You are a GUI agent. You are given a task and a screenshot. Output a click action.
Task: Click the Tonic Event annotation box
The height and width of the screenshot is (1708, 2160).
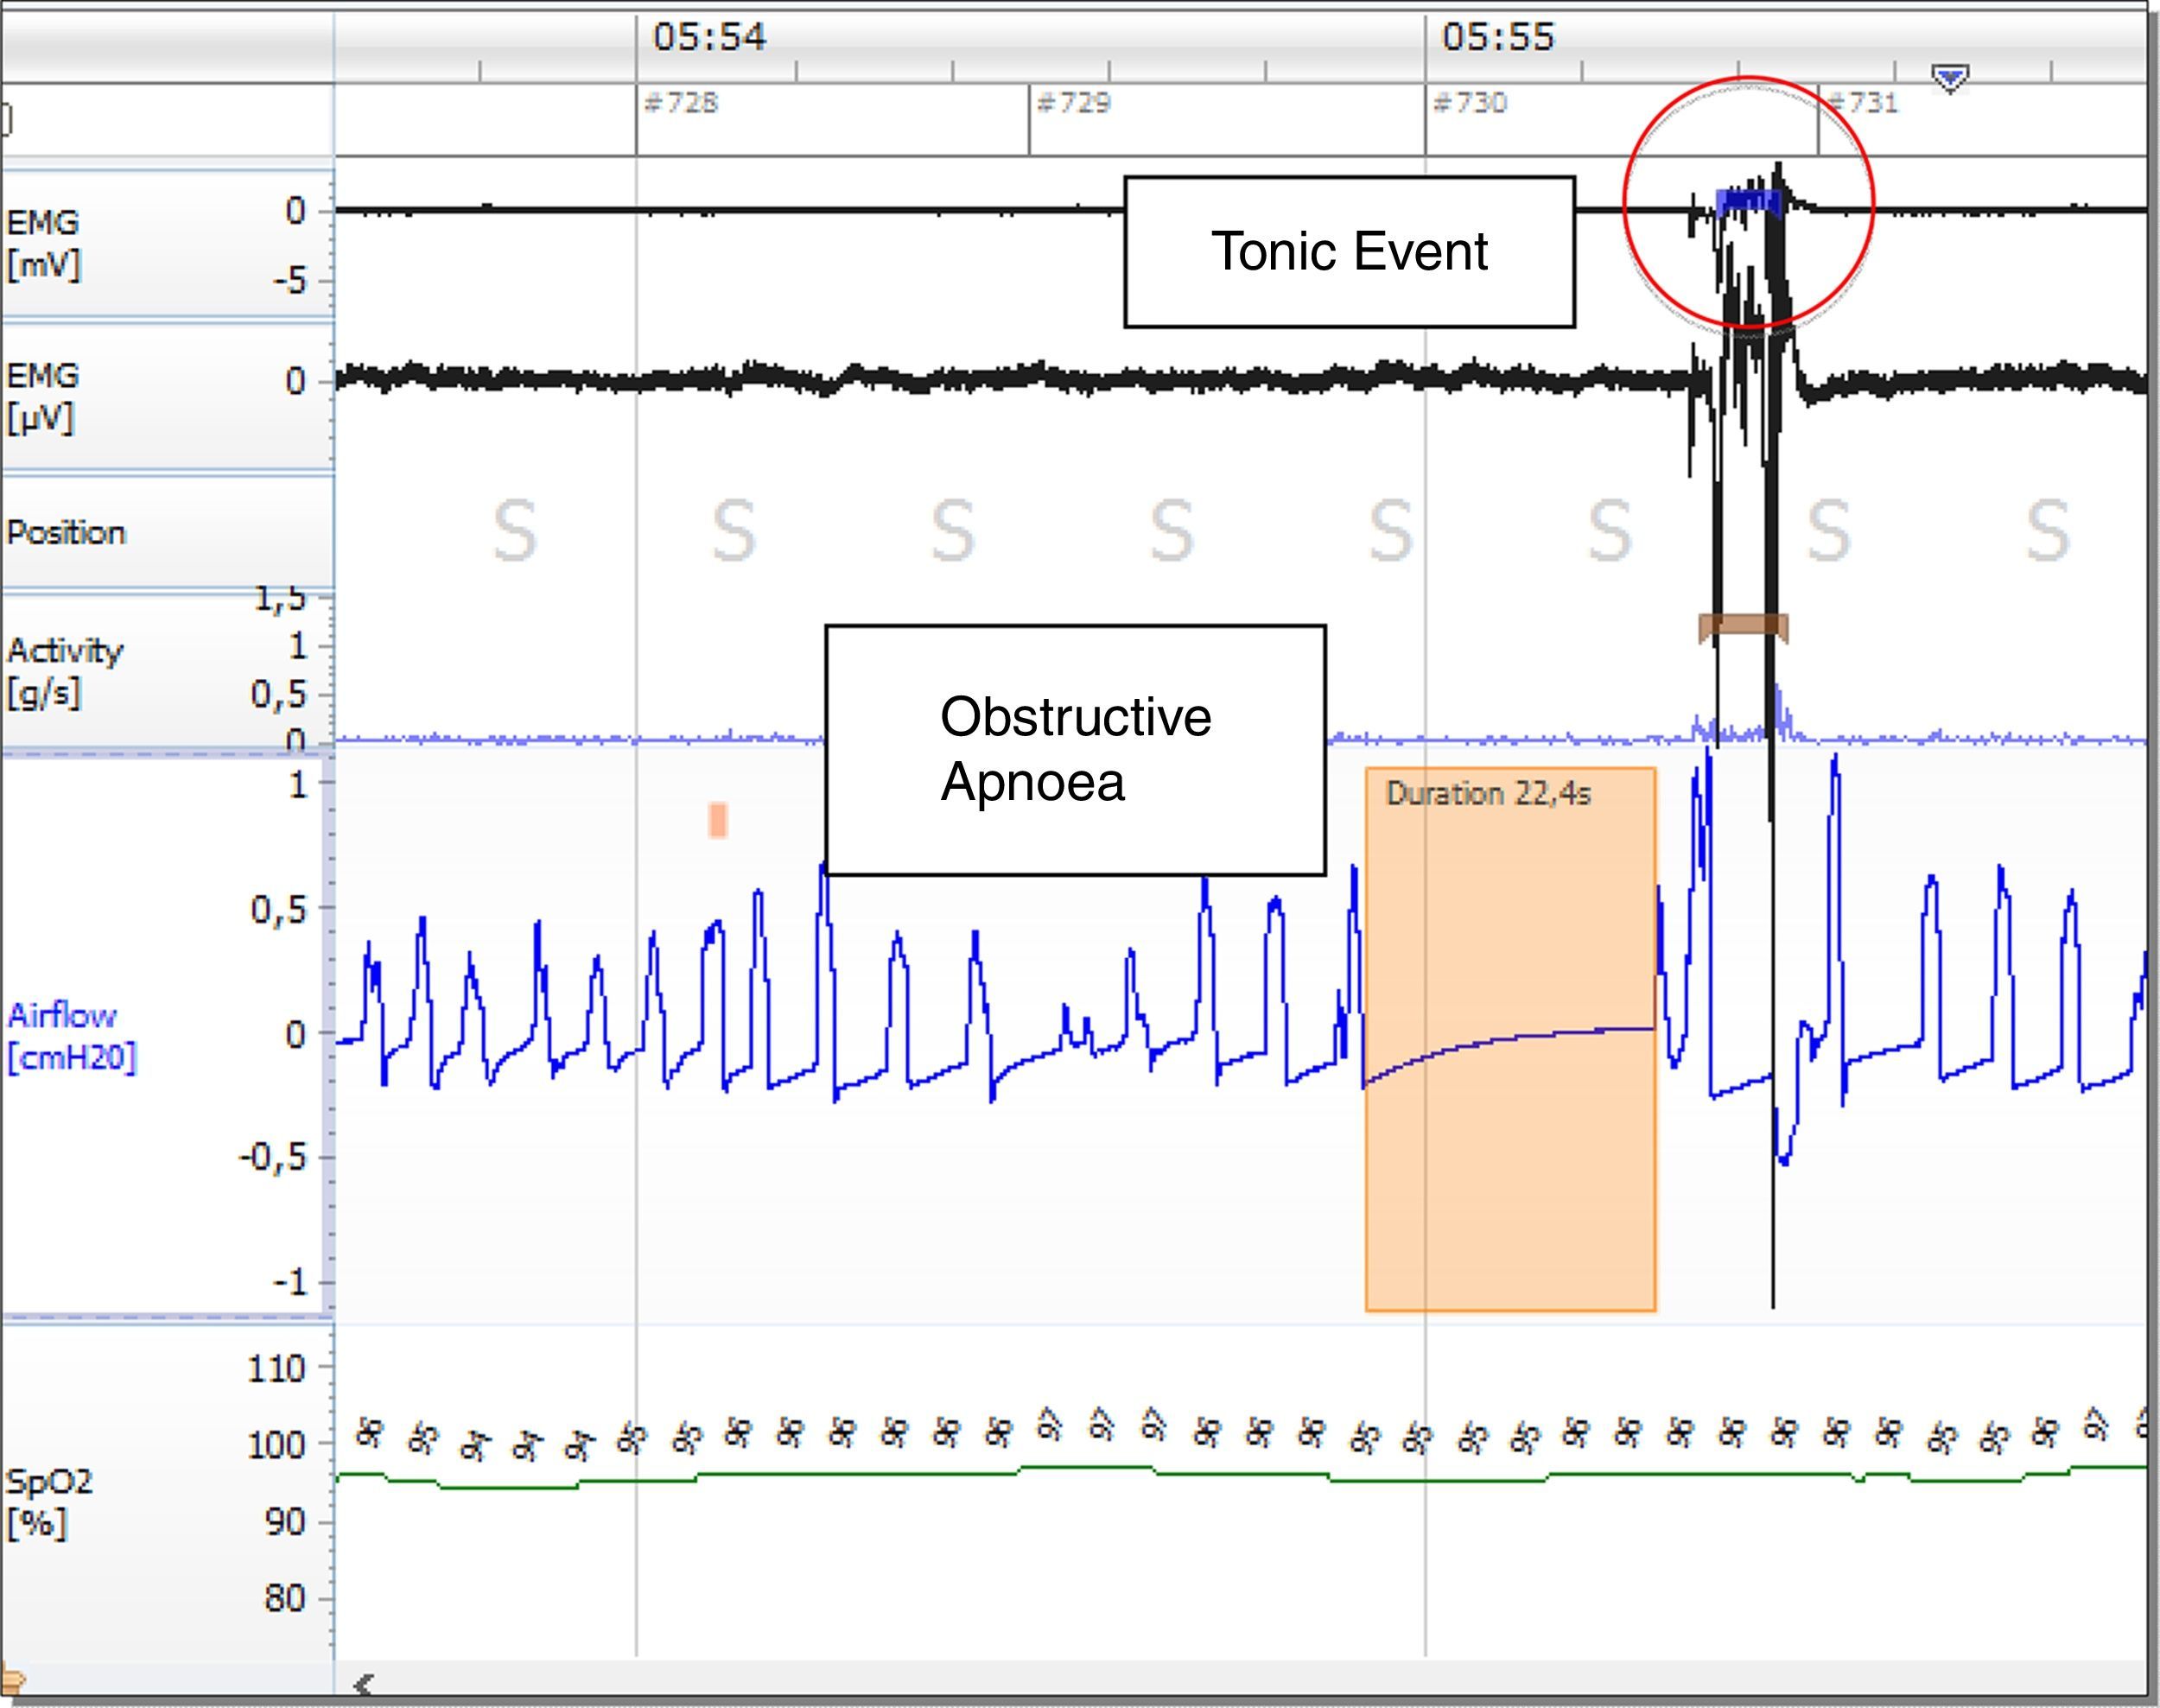tap(1349, 252)
